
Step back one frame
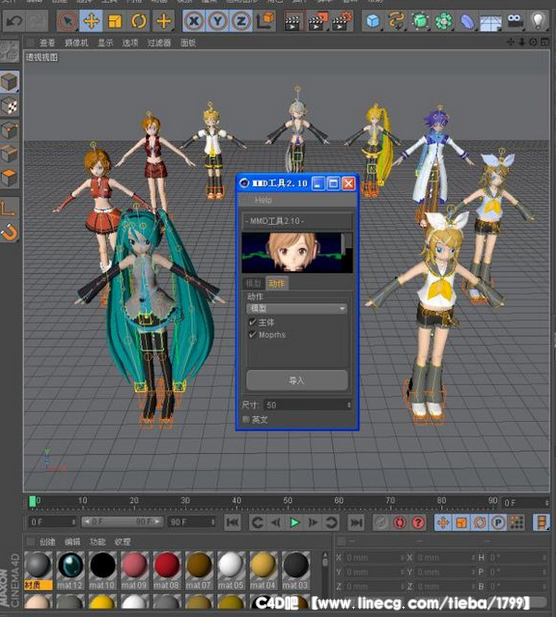pos(276,523)
